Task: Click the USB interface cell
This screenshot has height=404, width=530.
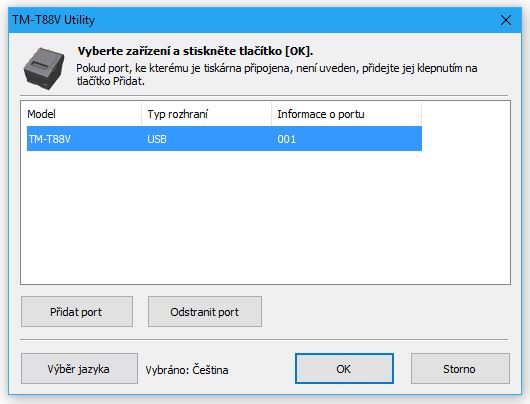Action: (157, 139)
